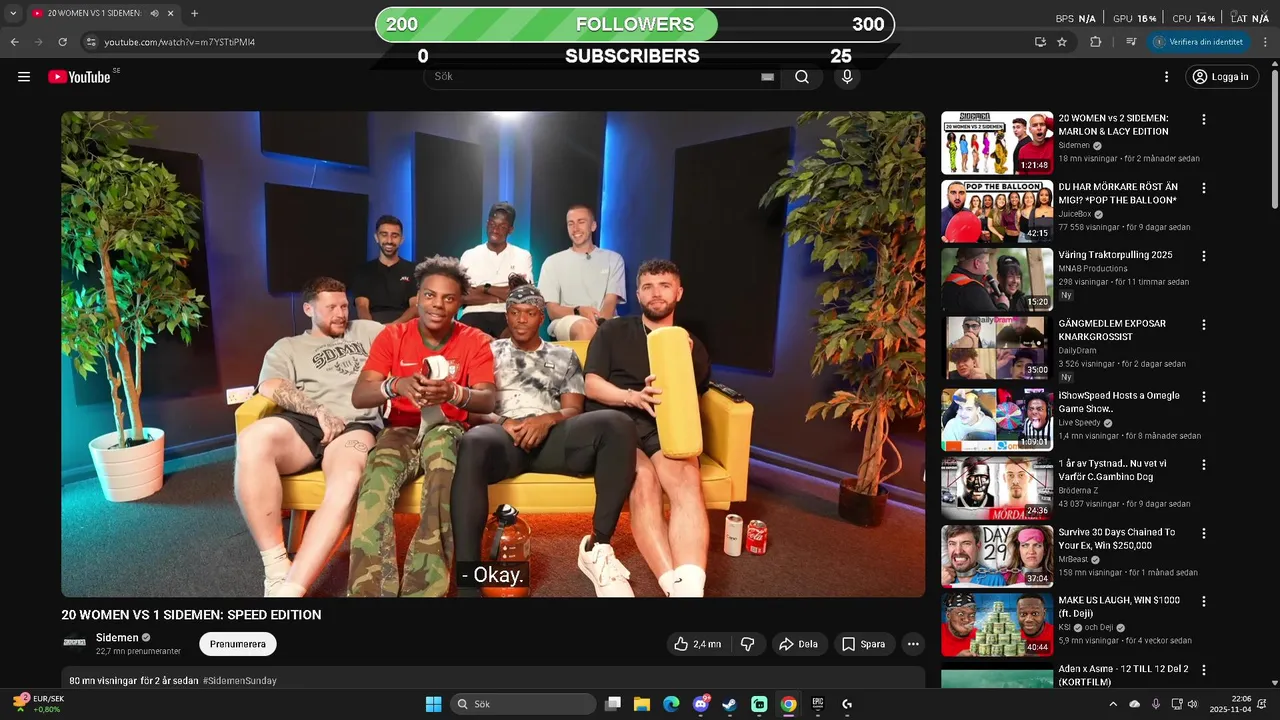This screenshot has width=1280, height=720.
Task: Open options for Survive 30 Days Chained video
Action: click(1204, 533)
